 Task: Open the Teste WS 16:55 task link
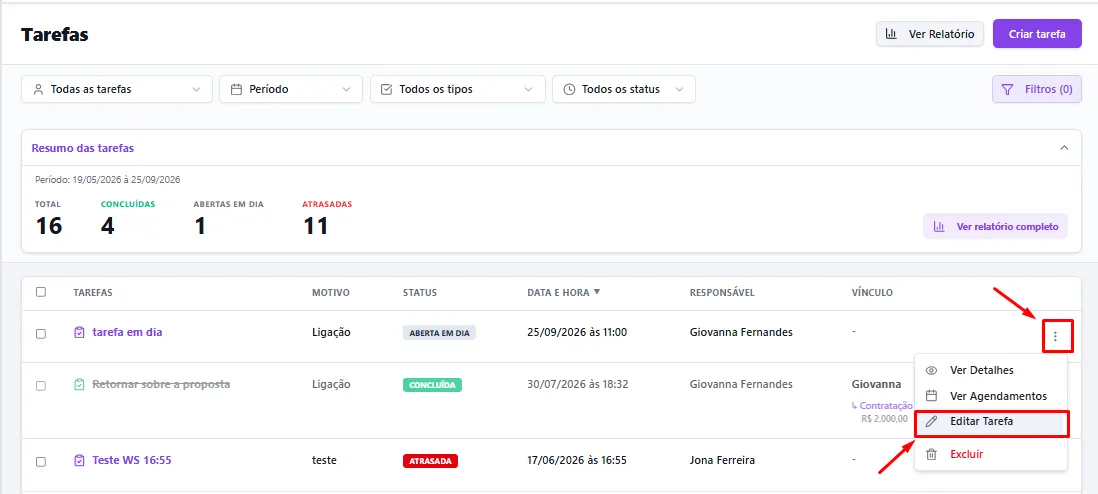pos(132,461)
